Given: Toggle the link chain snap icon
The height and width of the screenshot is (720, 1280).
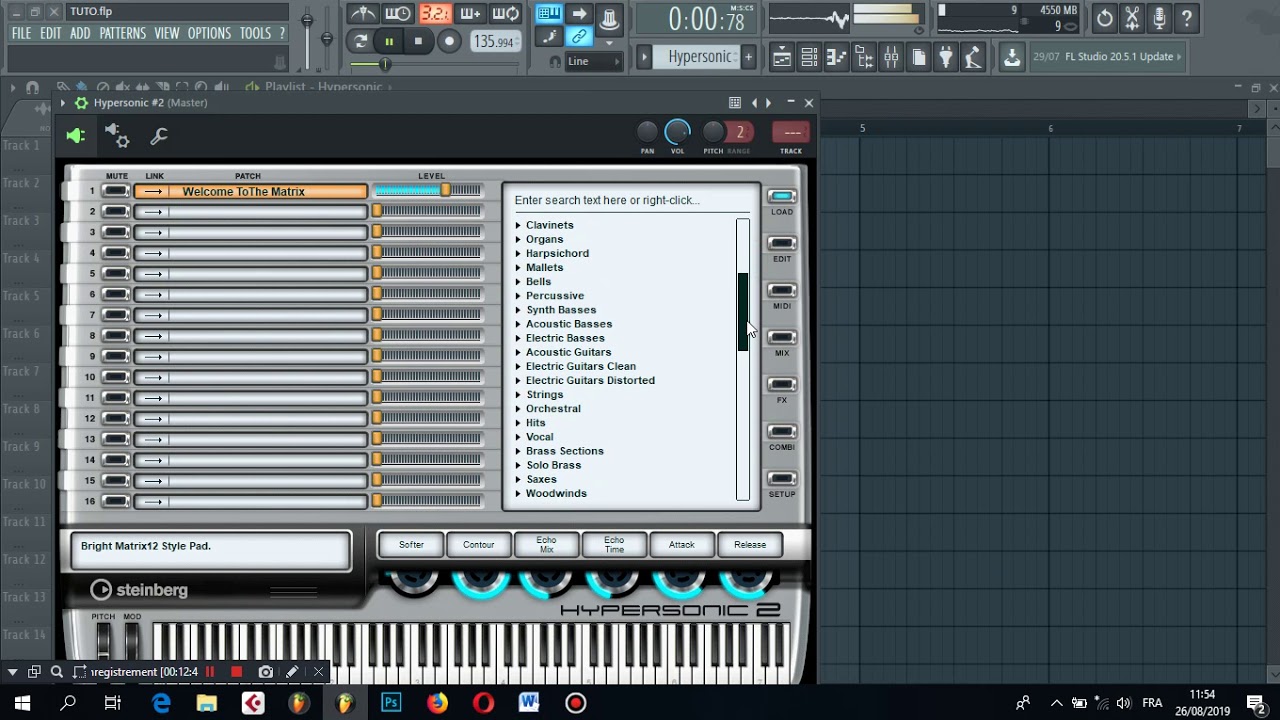Looking at the screenshot, I should click(579, 37).
